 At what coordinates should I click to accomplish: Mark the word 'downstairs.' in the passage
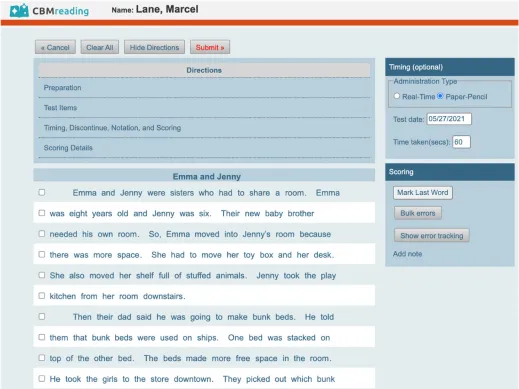tap(164, 296)
